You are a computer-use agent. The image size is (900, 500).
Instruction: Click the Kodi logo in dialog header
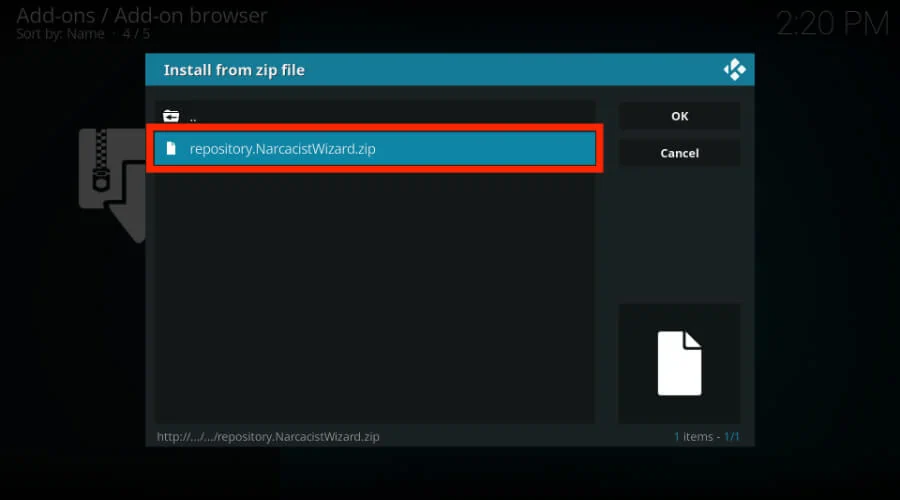click(734, 70)
